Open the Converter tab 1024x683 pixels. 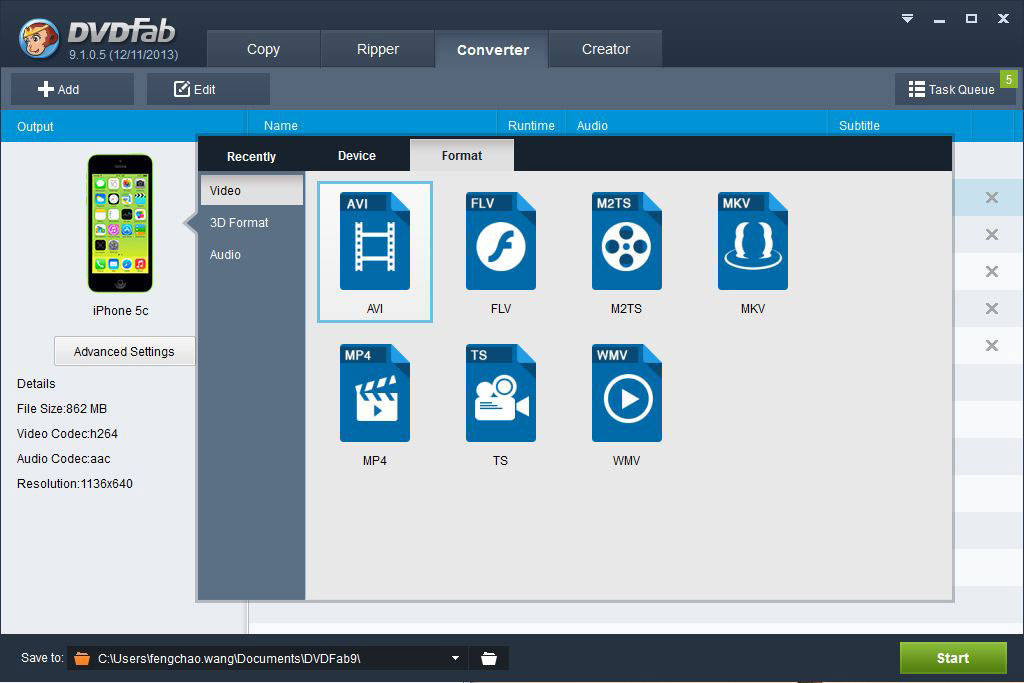pyautogui.click(x=492, y=49)
